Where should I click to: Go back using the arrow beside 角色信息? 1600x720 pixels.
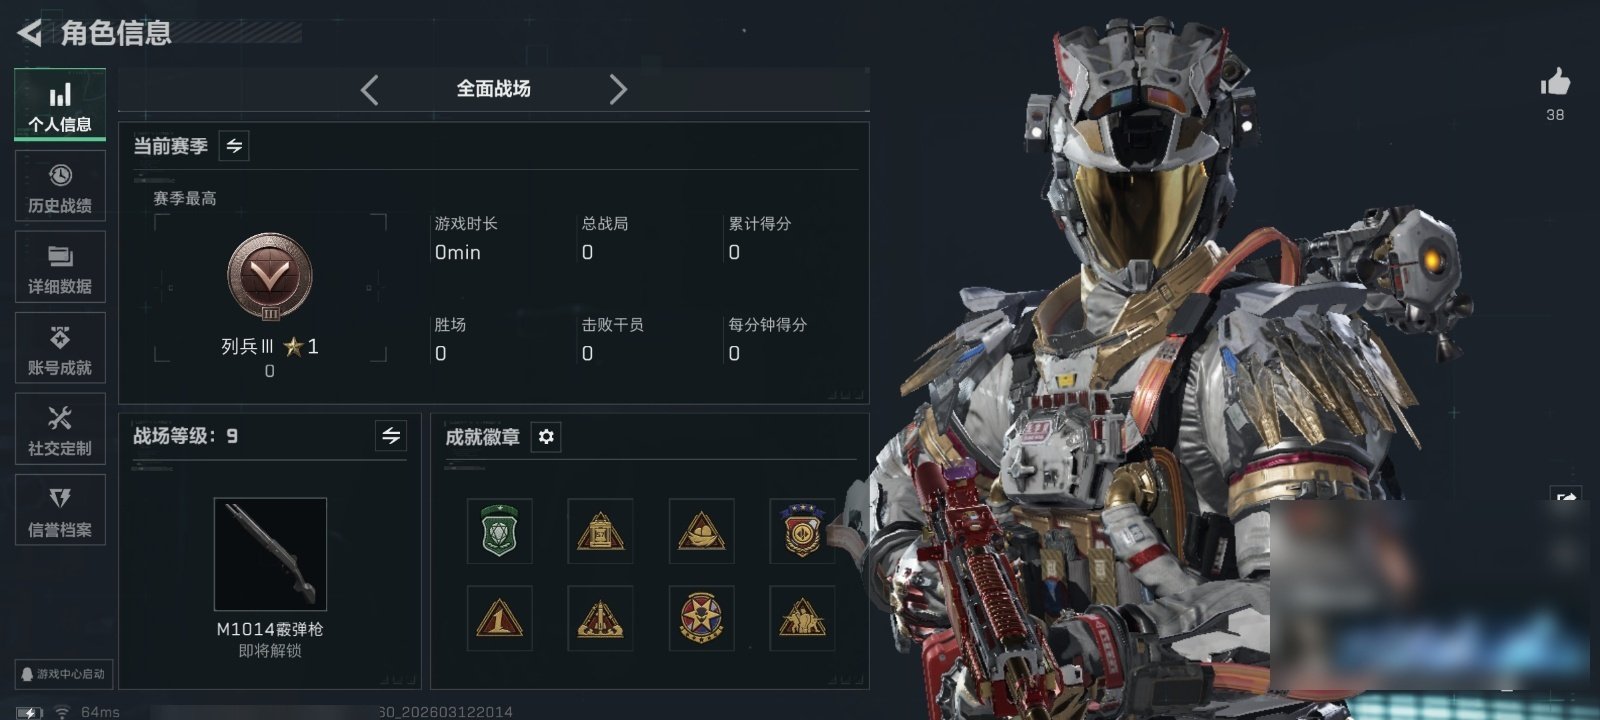(x=30, y=33)
